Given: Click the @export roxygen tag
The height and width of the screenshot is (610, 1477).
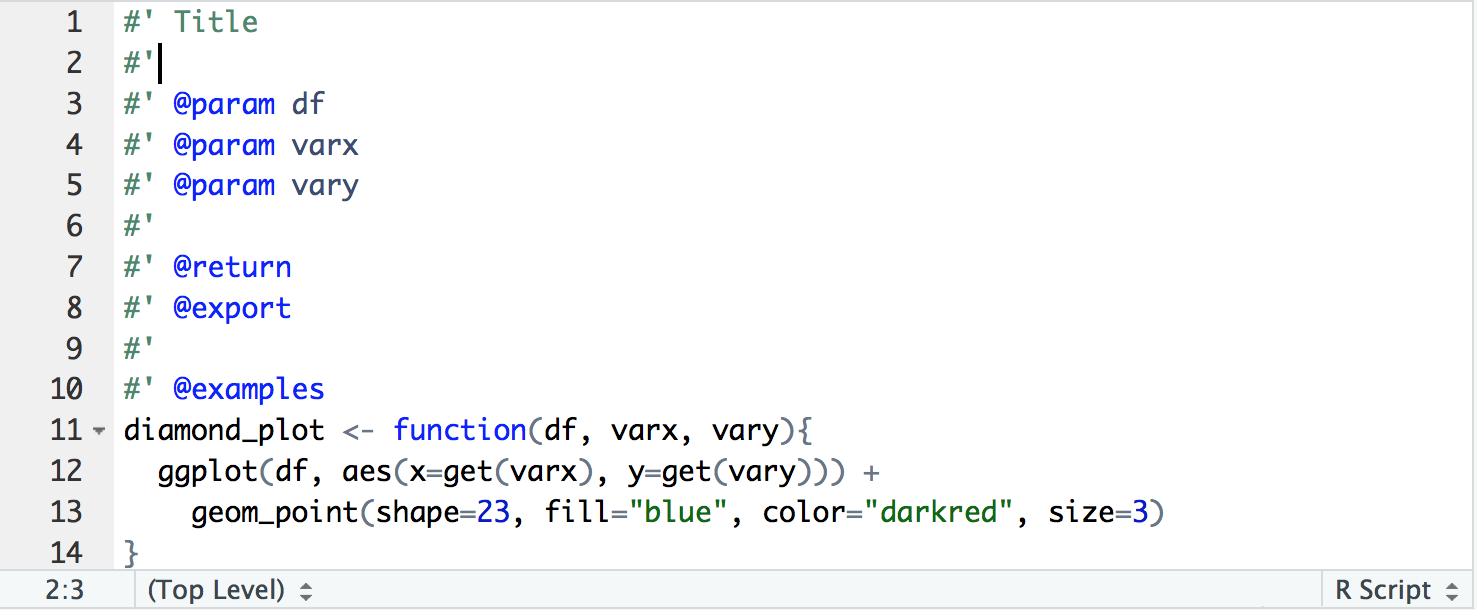Looking at the screenshot, I should pyautogui.click(x=232, y=308).
